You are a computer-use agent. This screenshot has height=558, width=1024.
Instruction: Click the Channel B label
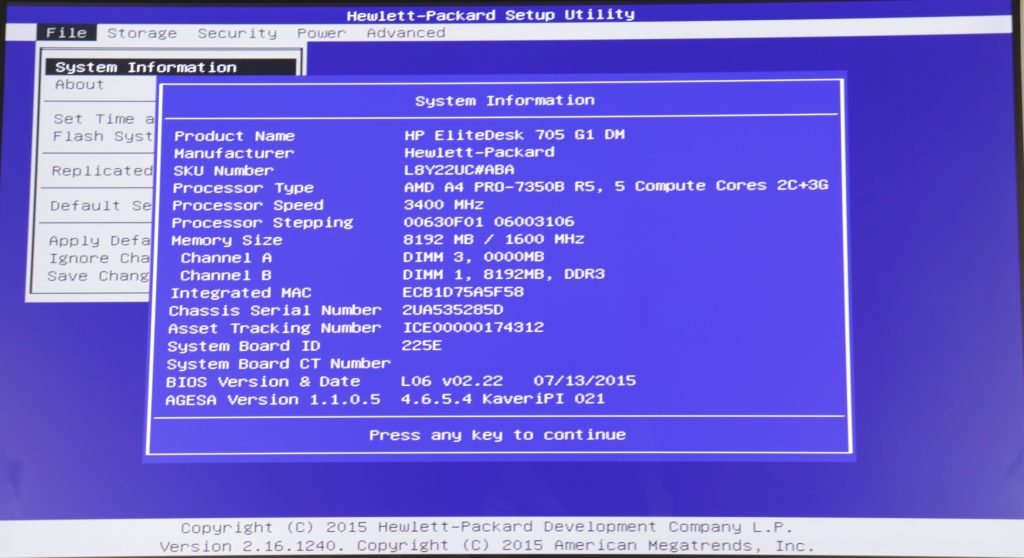pyautogui.click(x=225, y=276)
